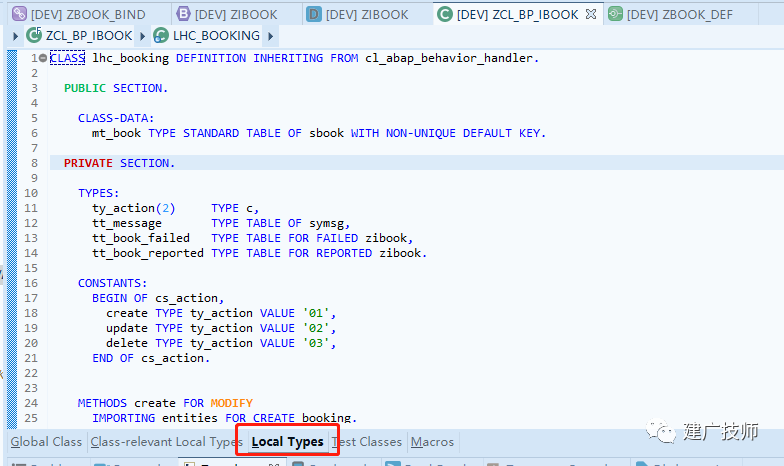Click the update constant on line 19
784x466 pixels.
click(x=127, y=328)
